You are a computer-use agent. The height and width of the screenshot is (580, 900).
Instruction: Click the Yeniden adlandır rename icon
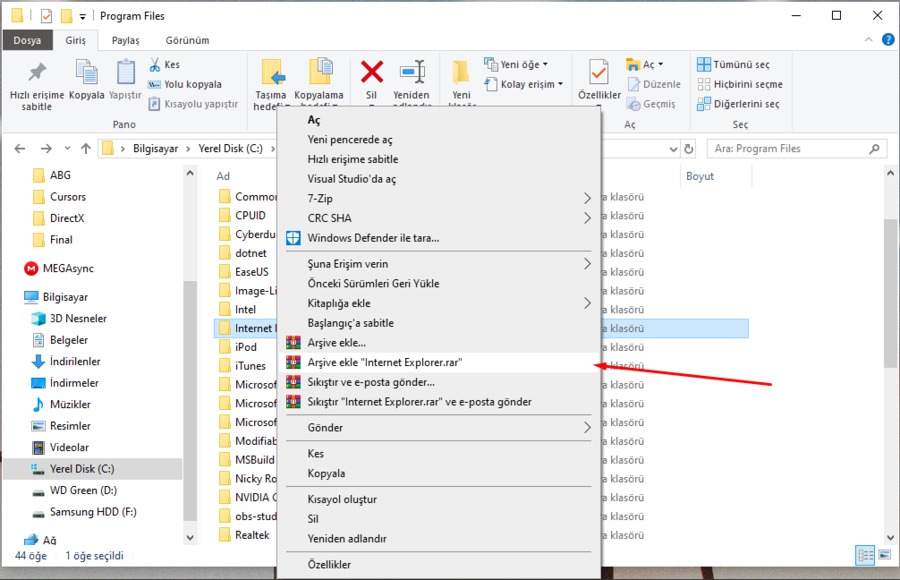point(412,72)
